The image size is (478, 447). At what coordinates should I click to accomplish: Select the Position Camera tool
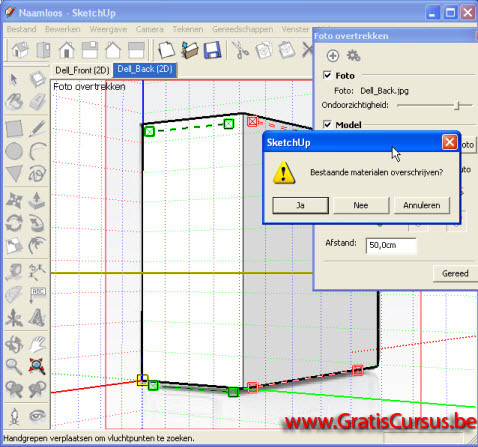pos(14,416)
